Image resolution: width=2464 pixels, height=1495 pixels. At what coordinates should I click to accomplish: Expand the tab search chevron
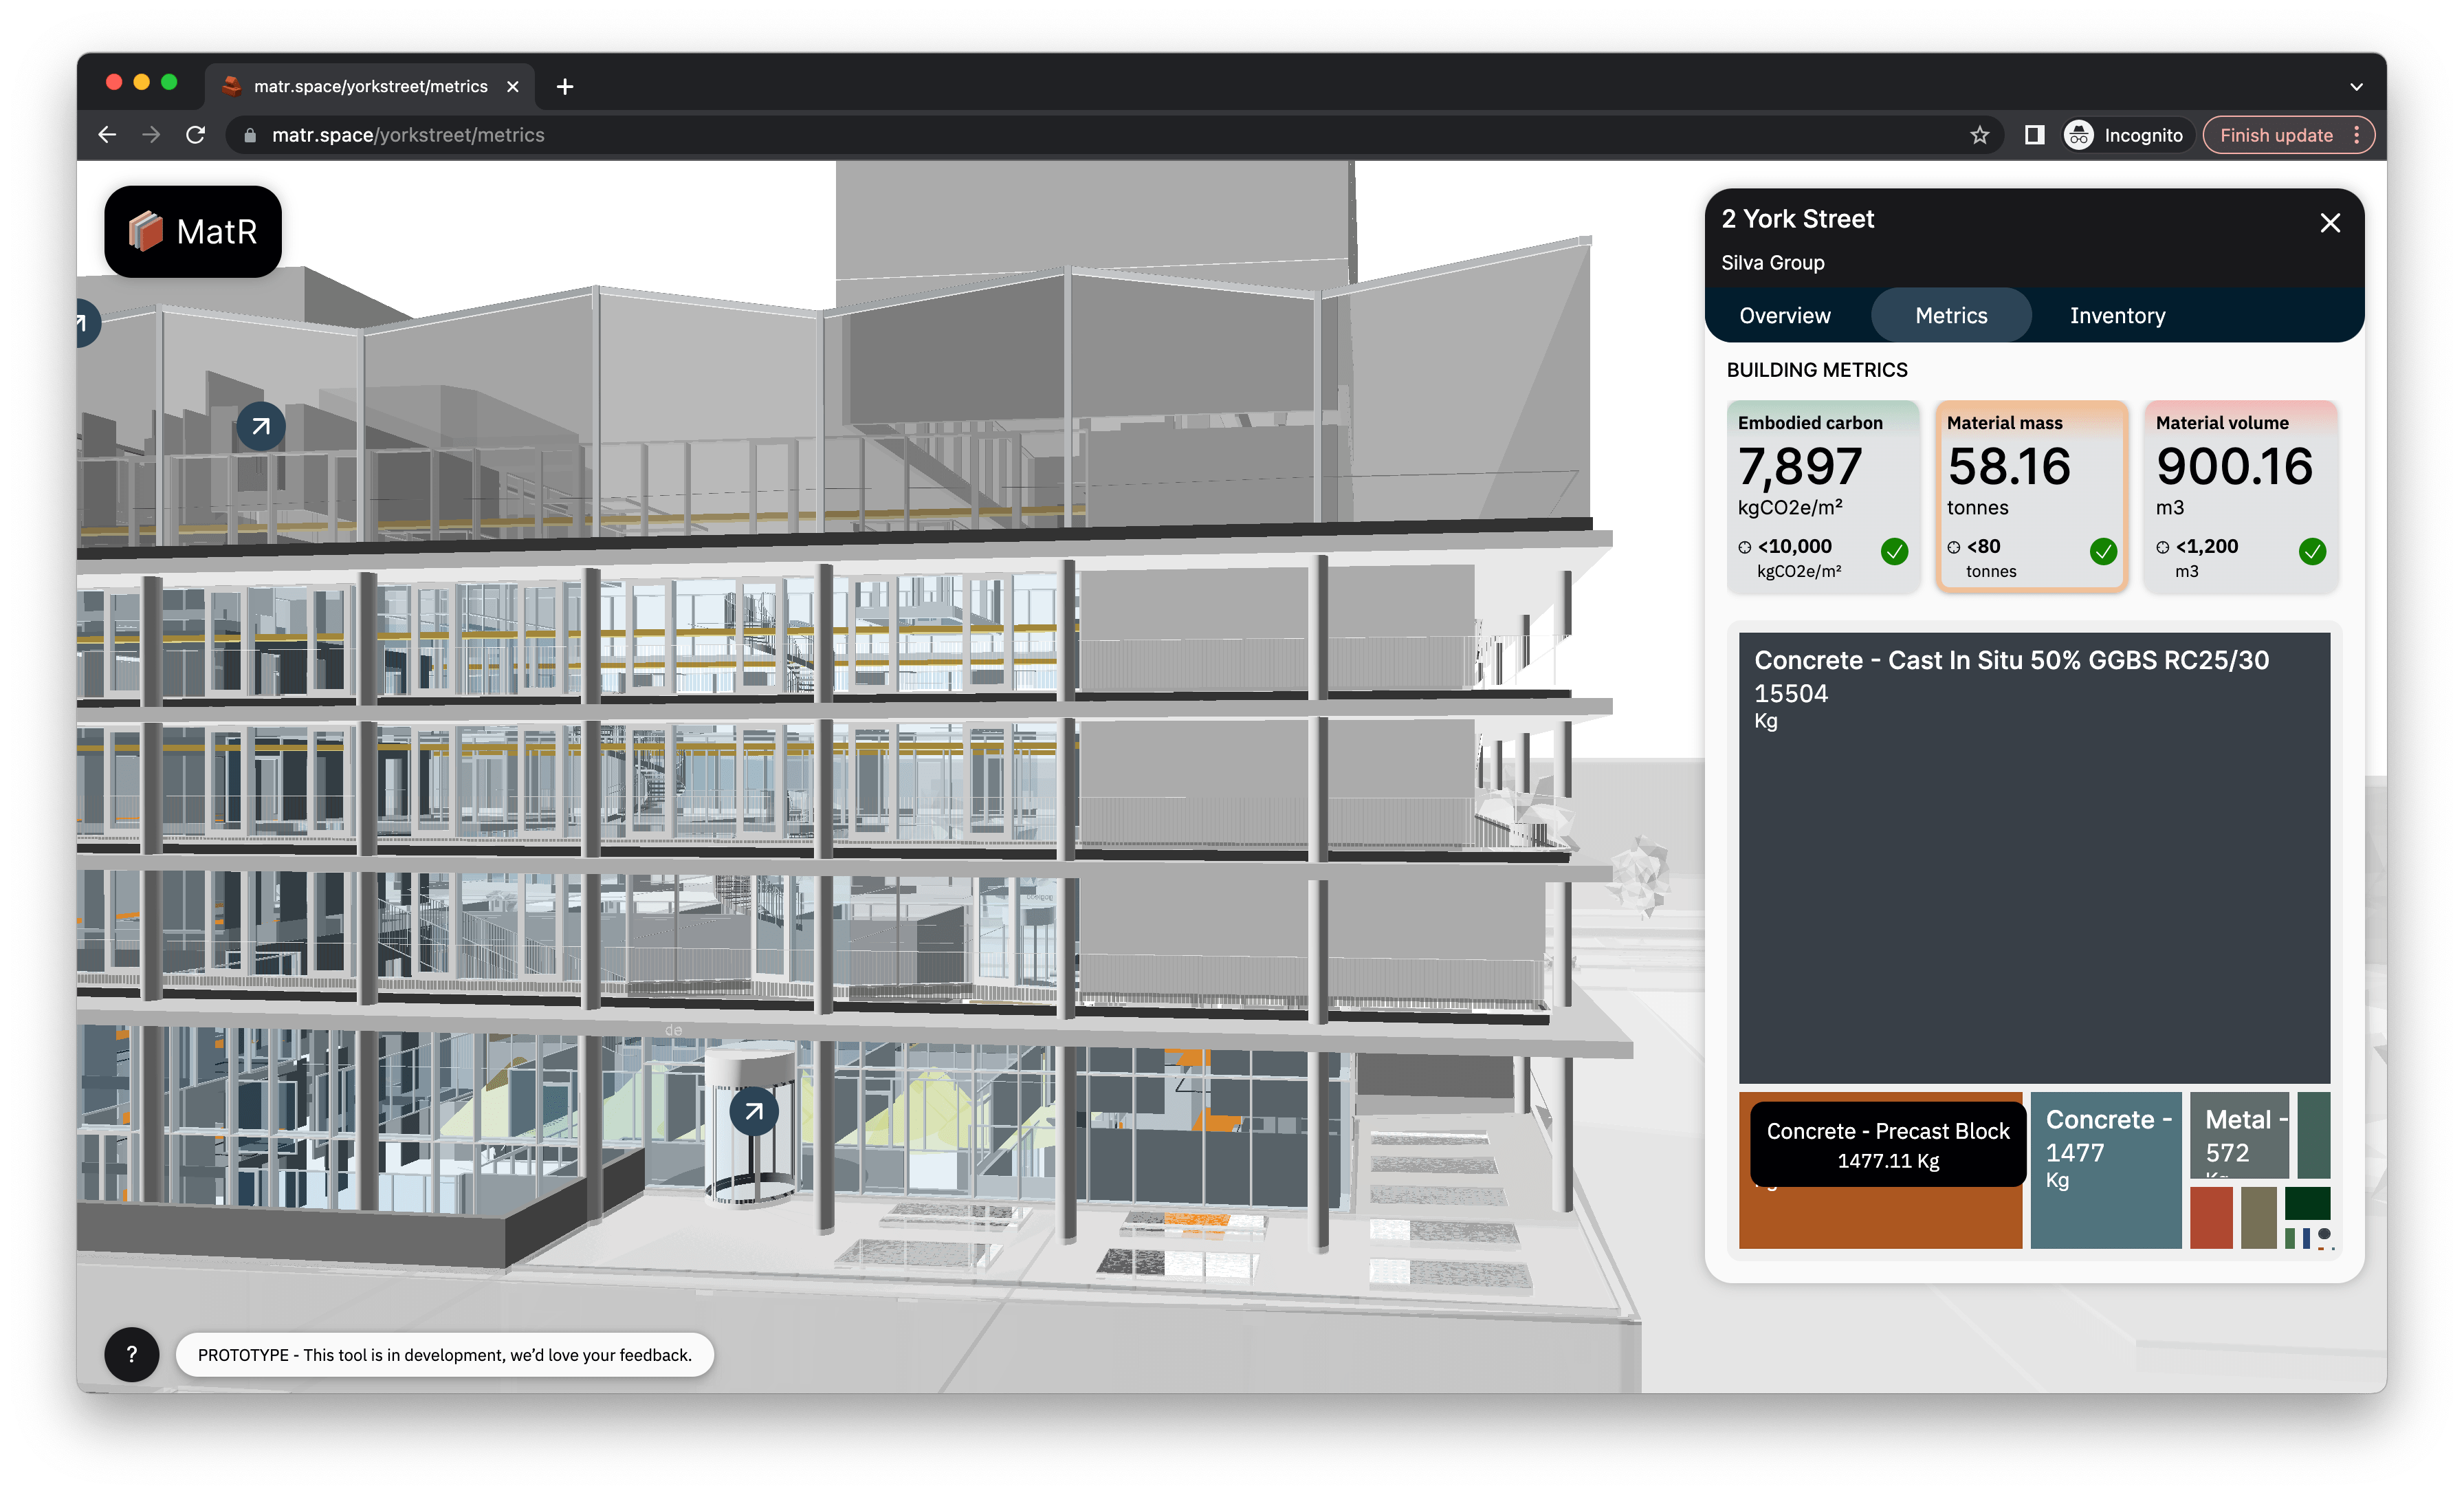coord(2356,87)
